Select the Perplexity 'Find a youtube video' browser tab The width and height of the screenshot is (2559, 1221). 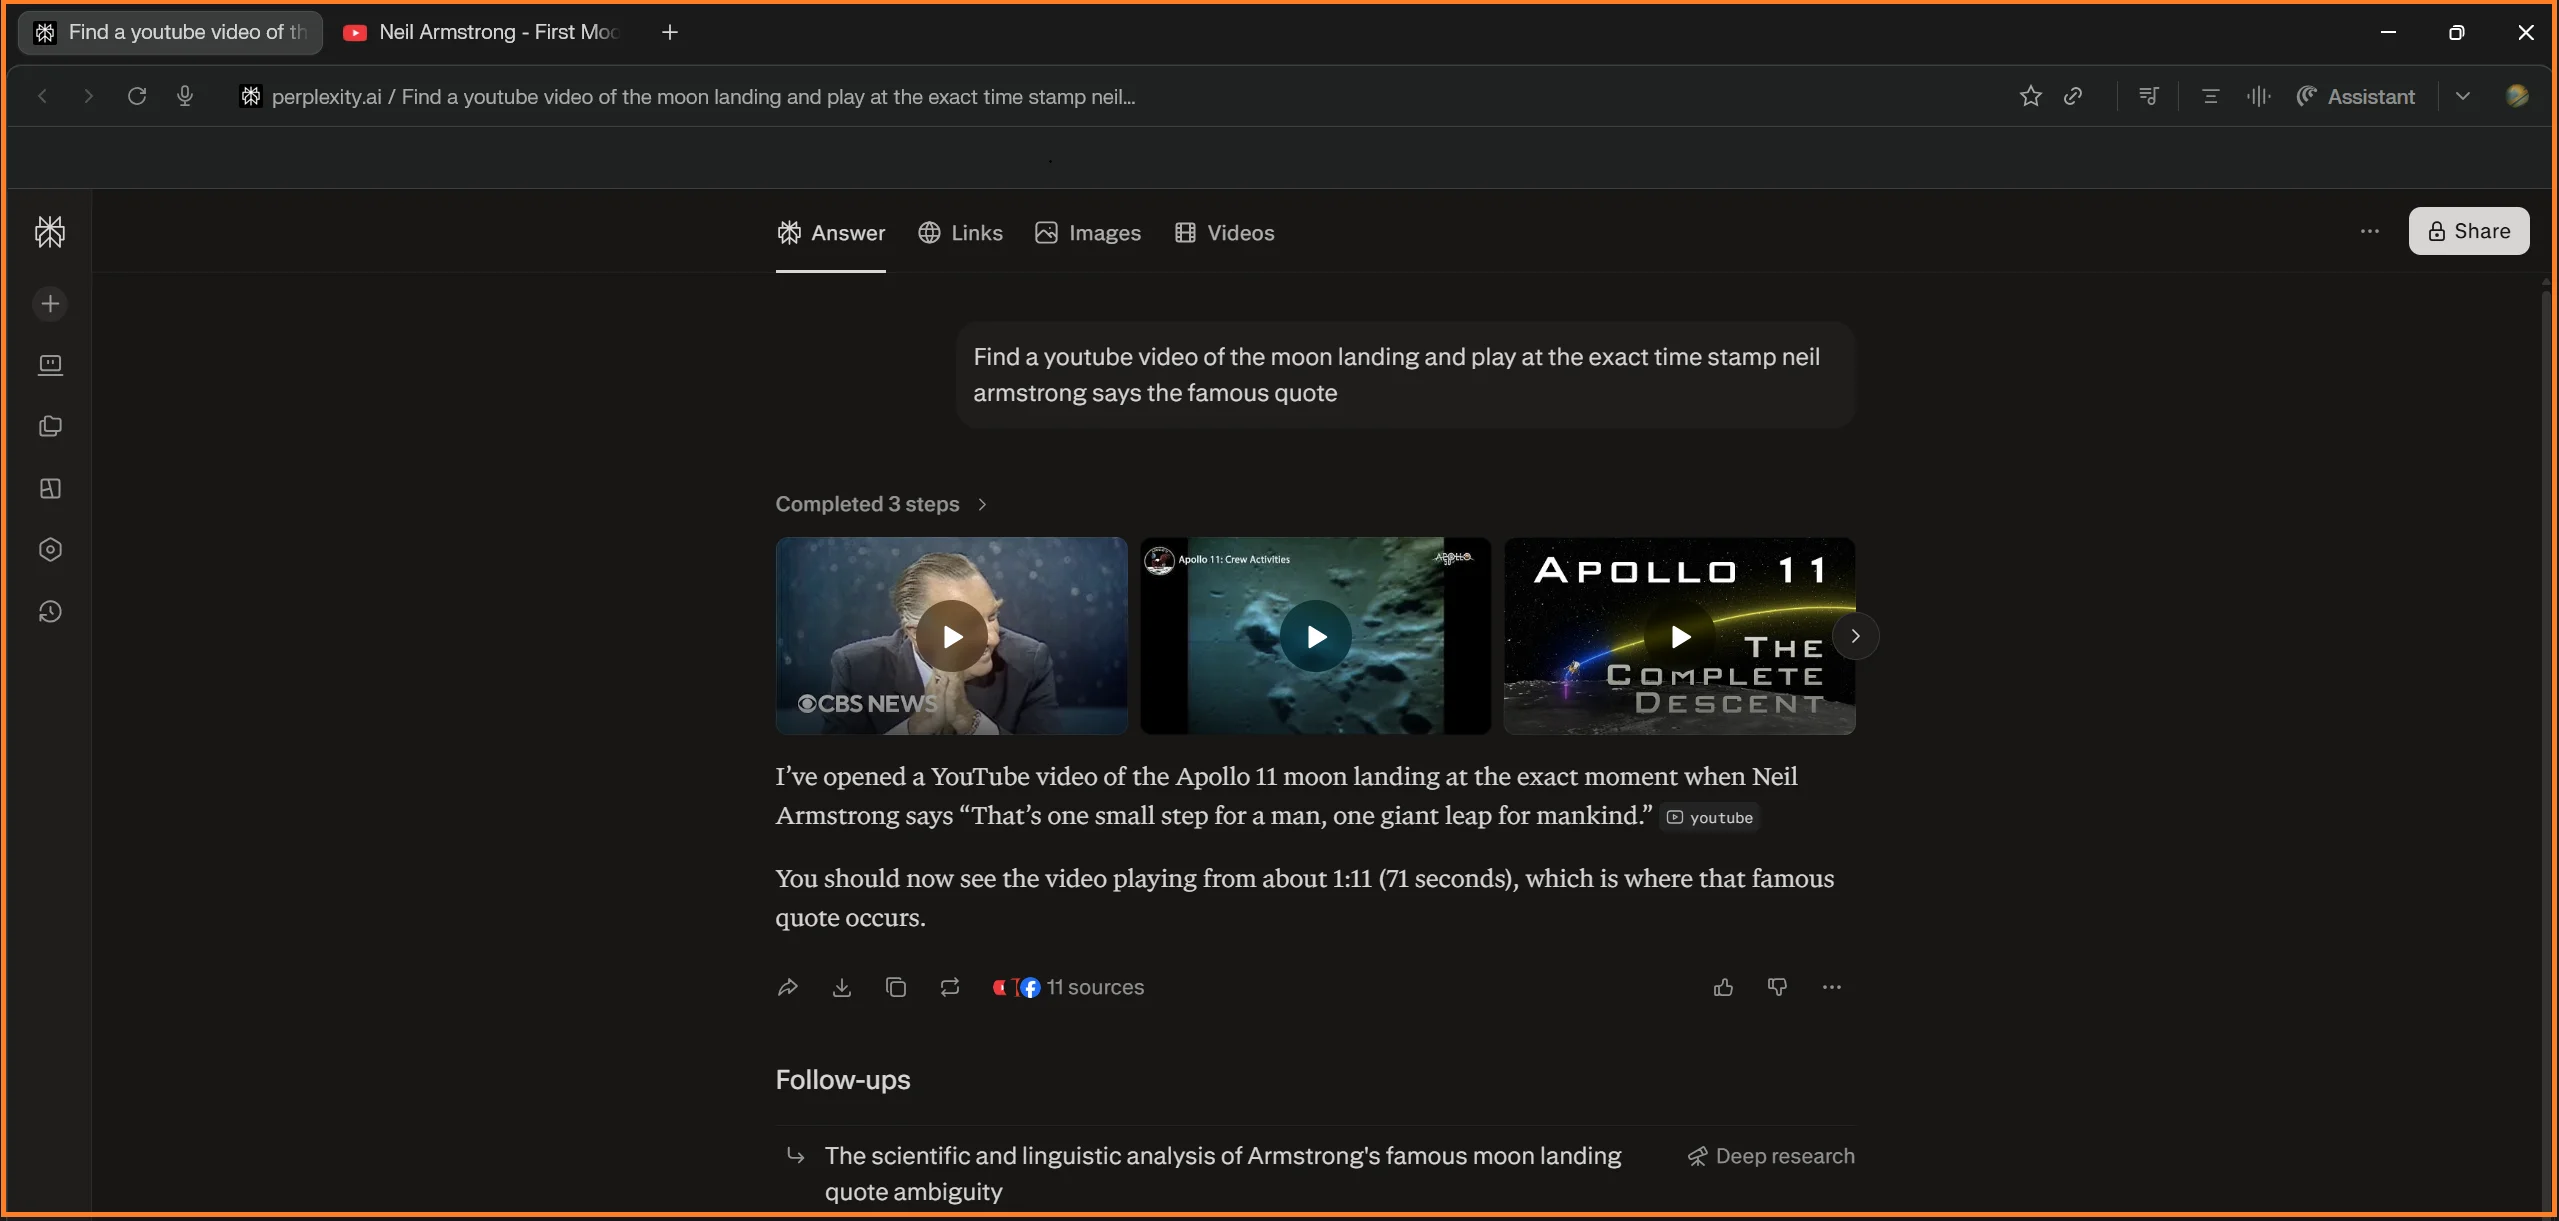pyautogui.click(x=170, y=32)
